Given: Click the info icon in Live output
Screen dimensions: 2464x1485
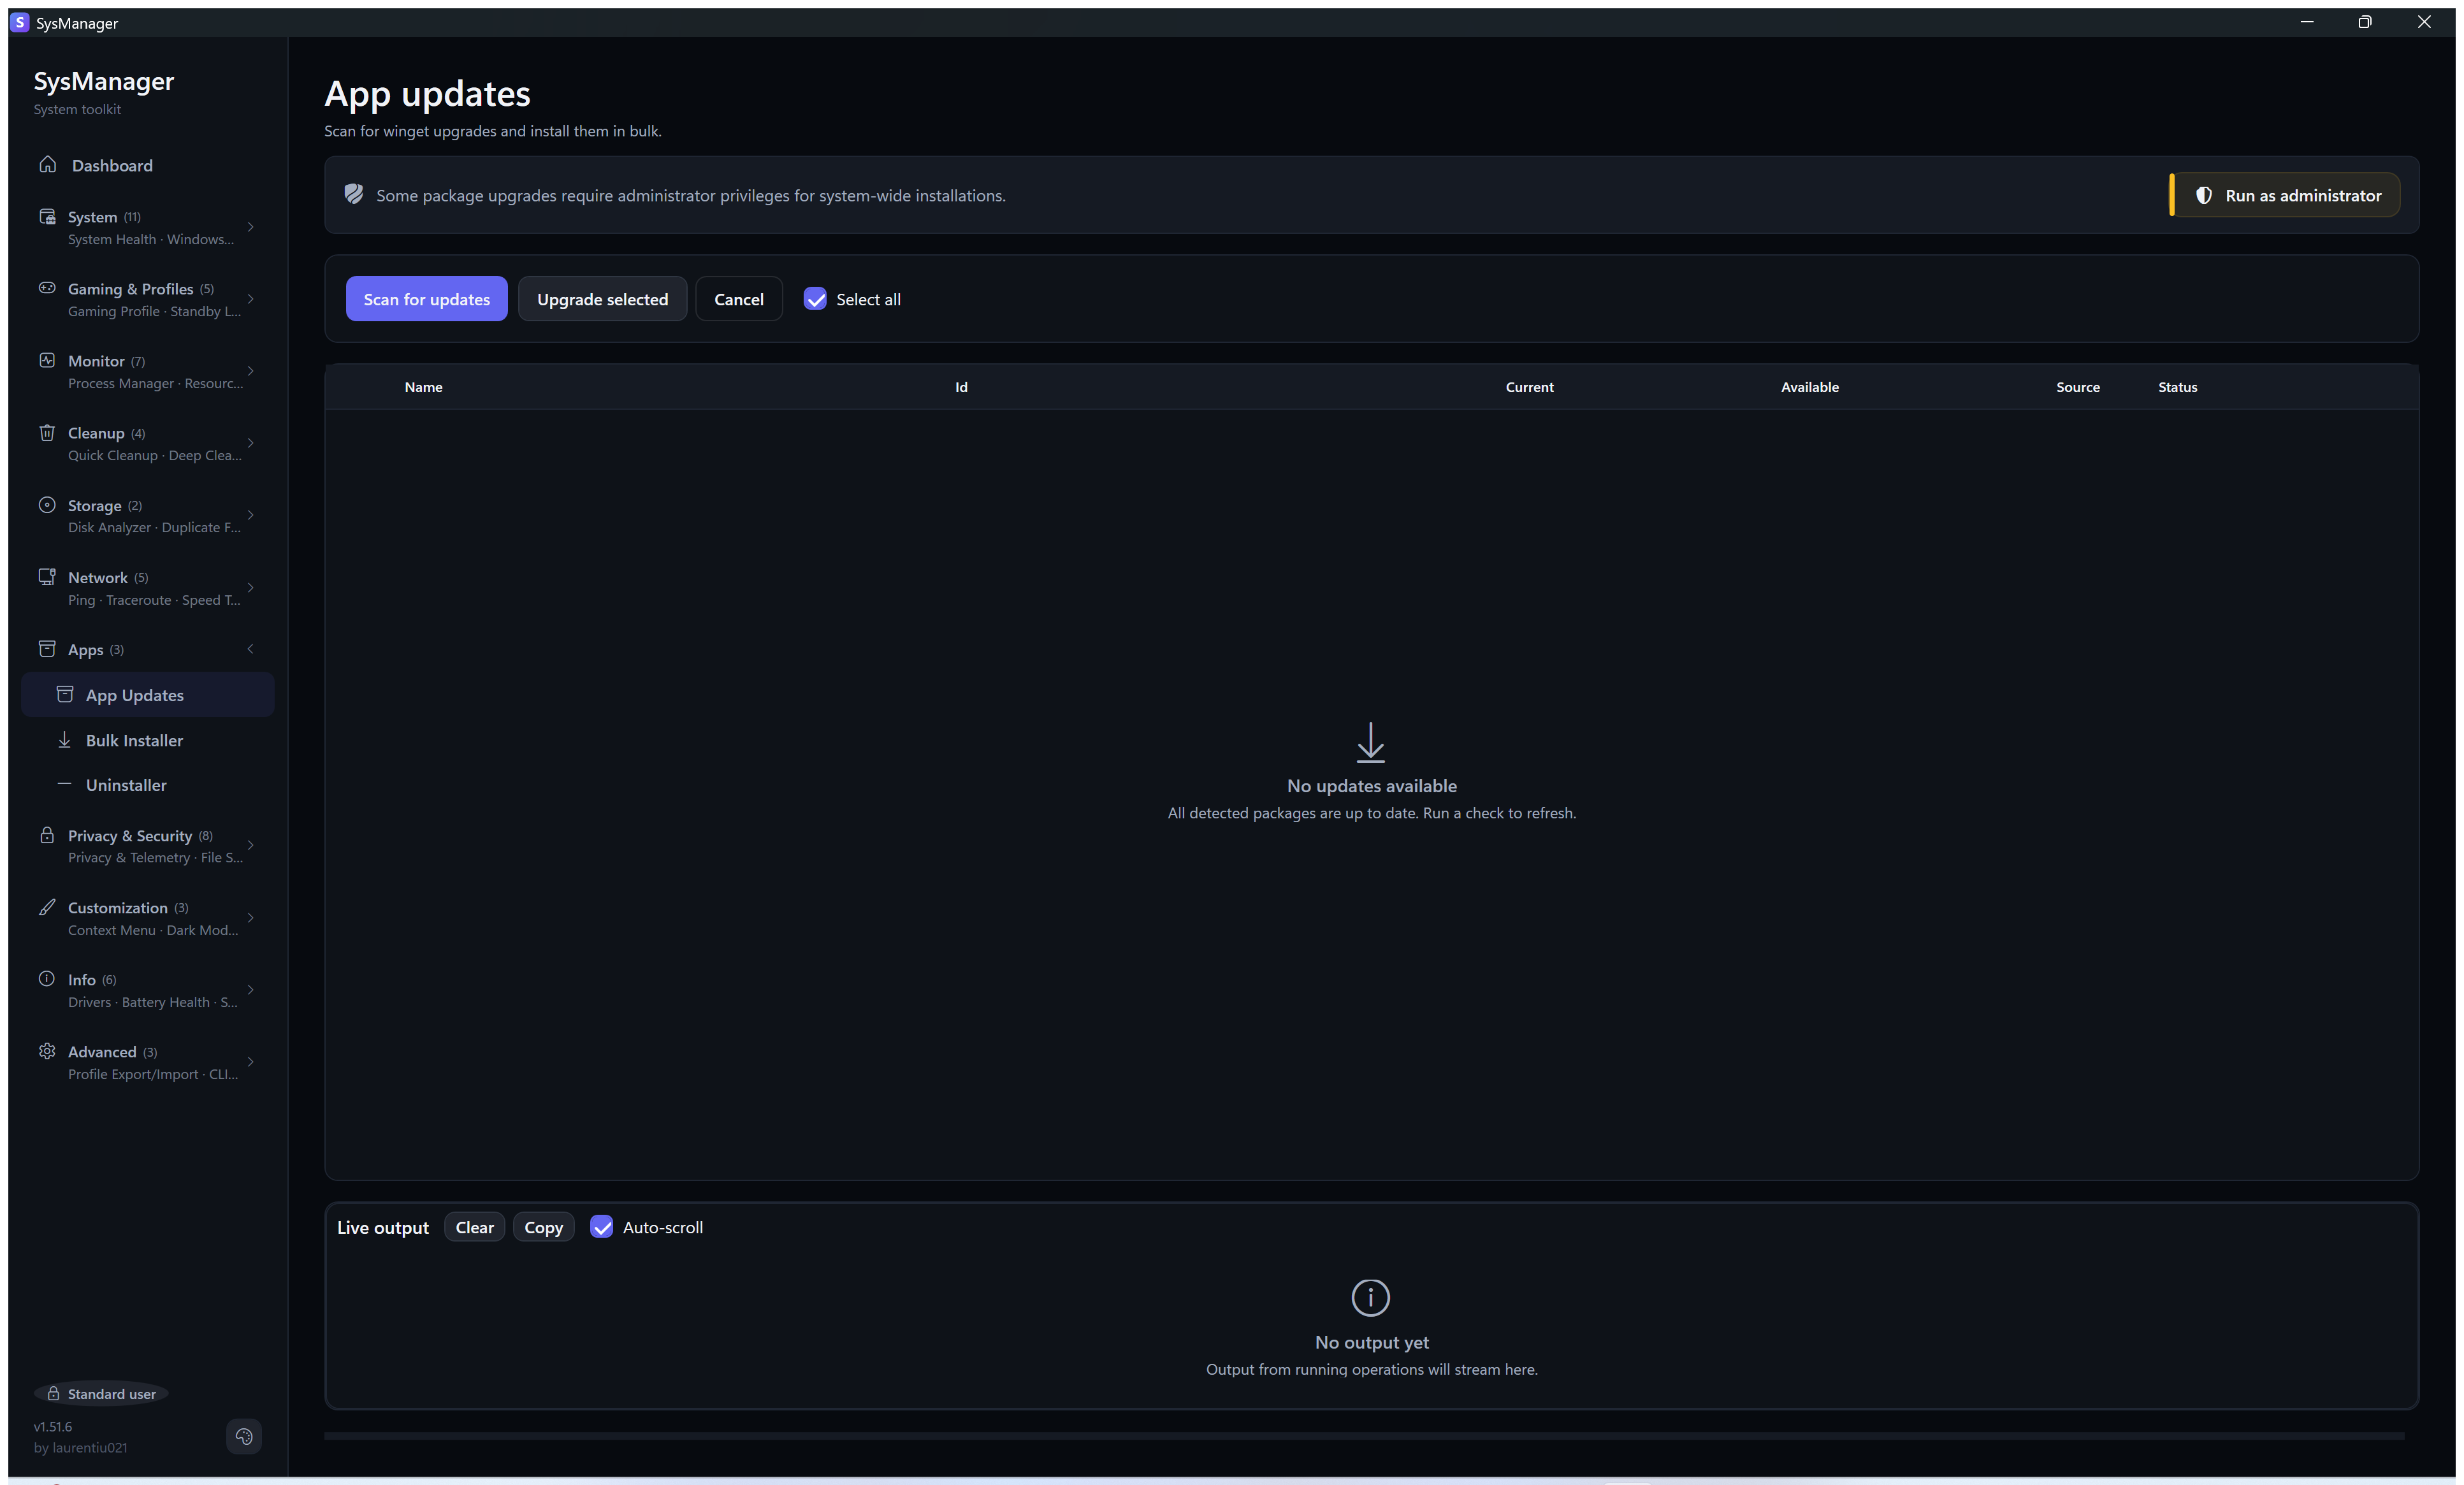Looking at the screenshot, I should 1371,1298.
